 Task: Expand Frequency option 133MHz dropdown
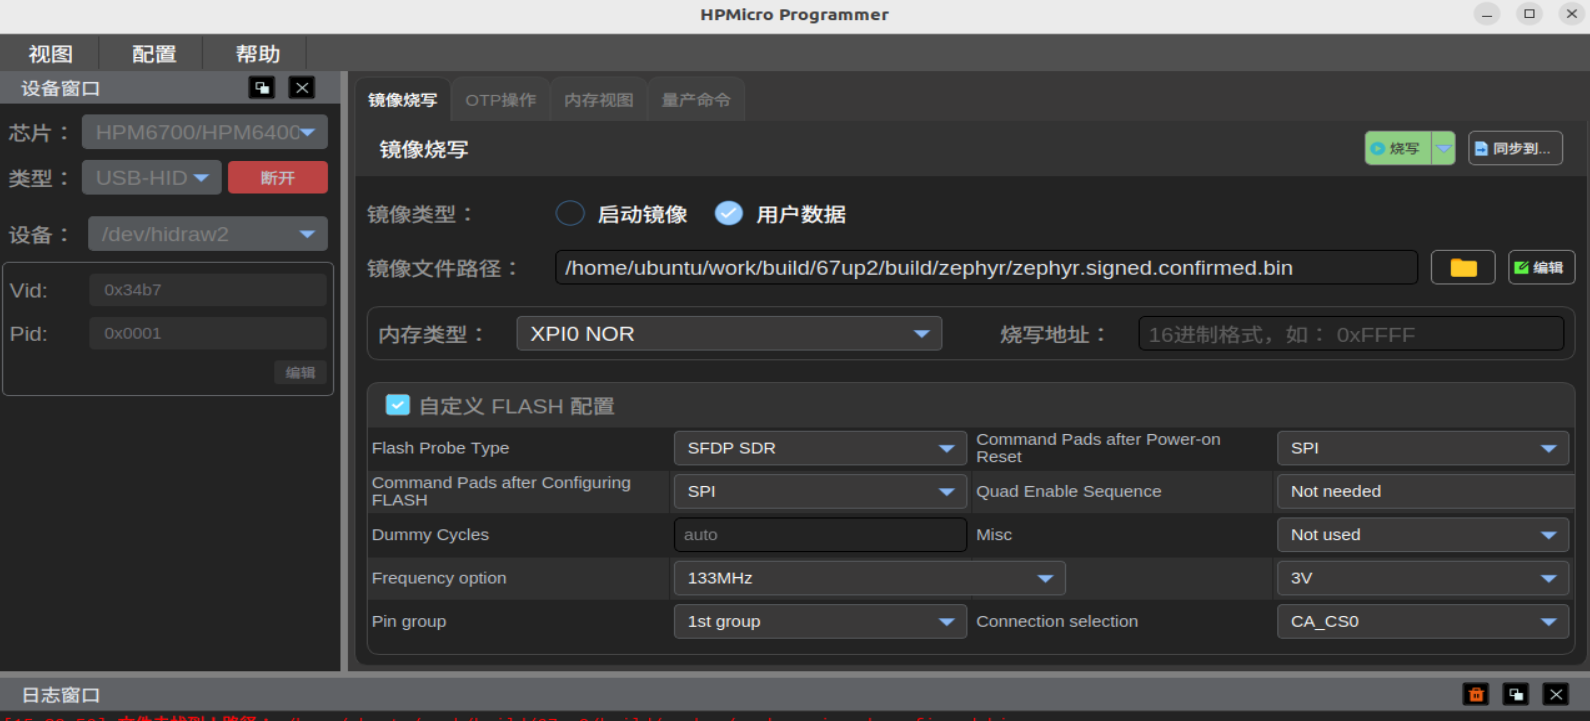[870, 578]
